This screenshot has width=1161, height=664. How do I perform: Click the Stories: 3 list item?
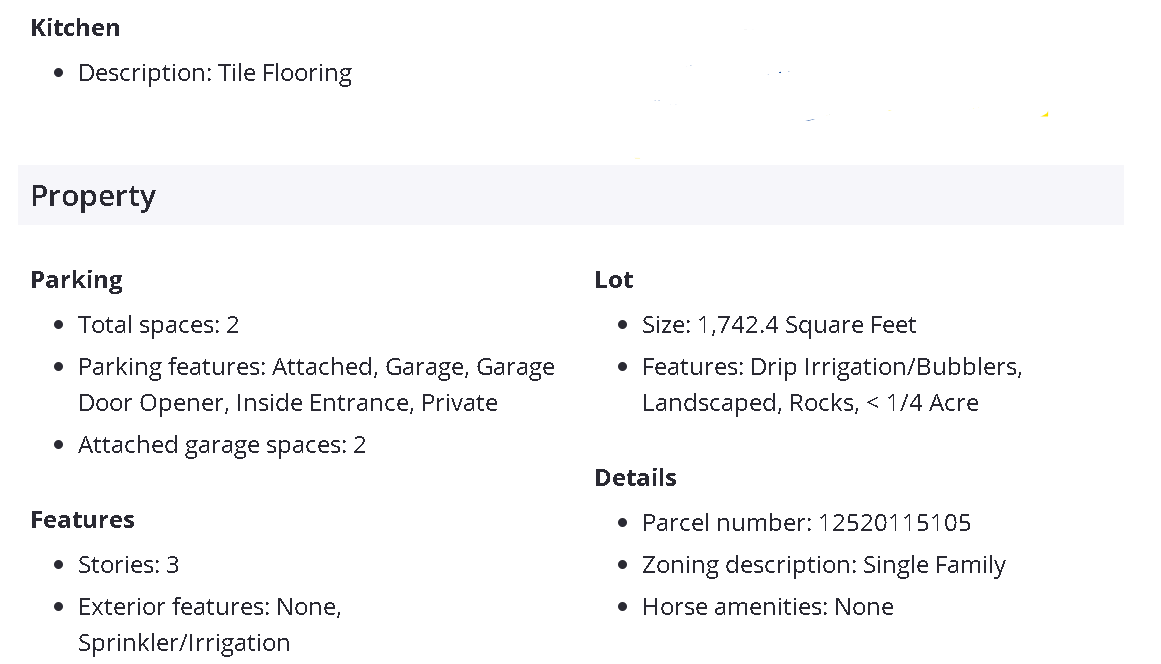pyautogui.click(x=128, y=565)
